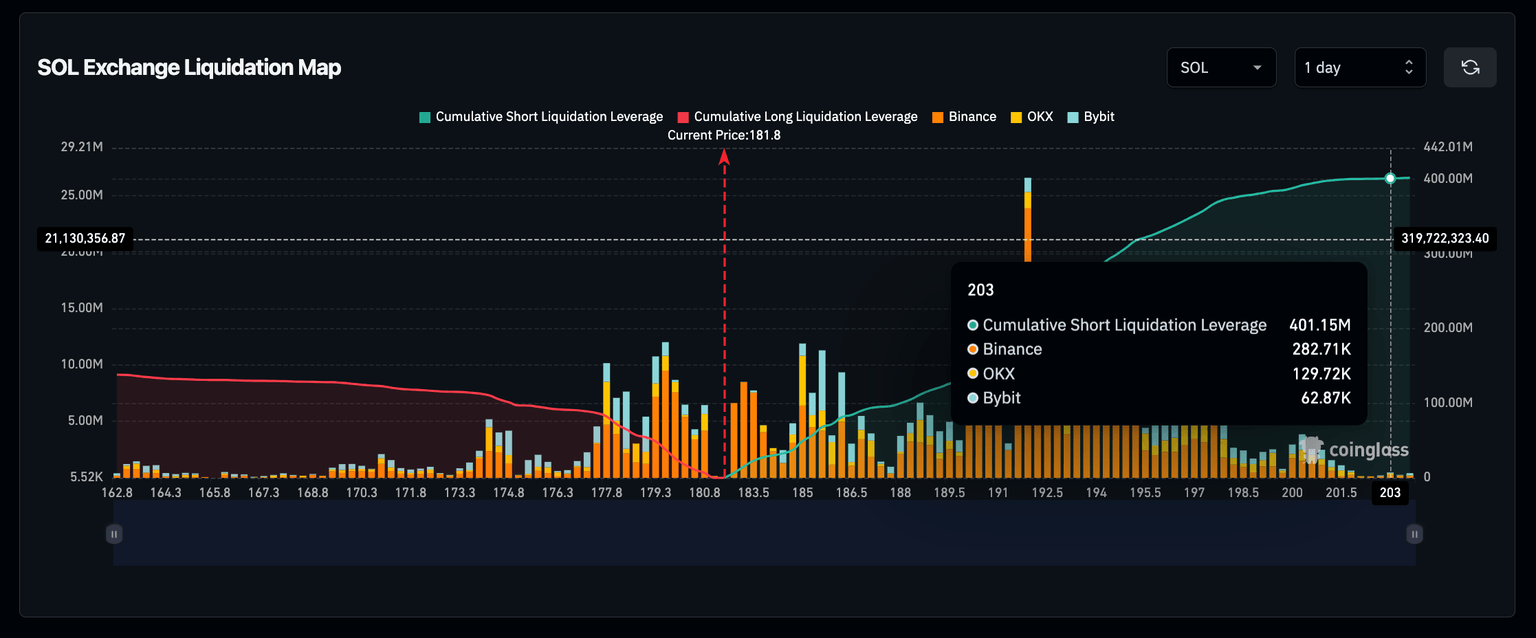Click the red Current Price arrow head

724,156
